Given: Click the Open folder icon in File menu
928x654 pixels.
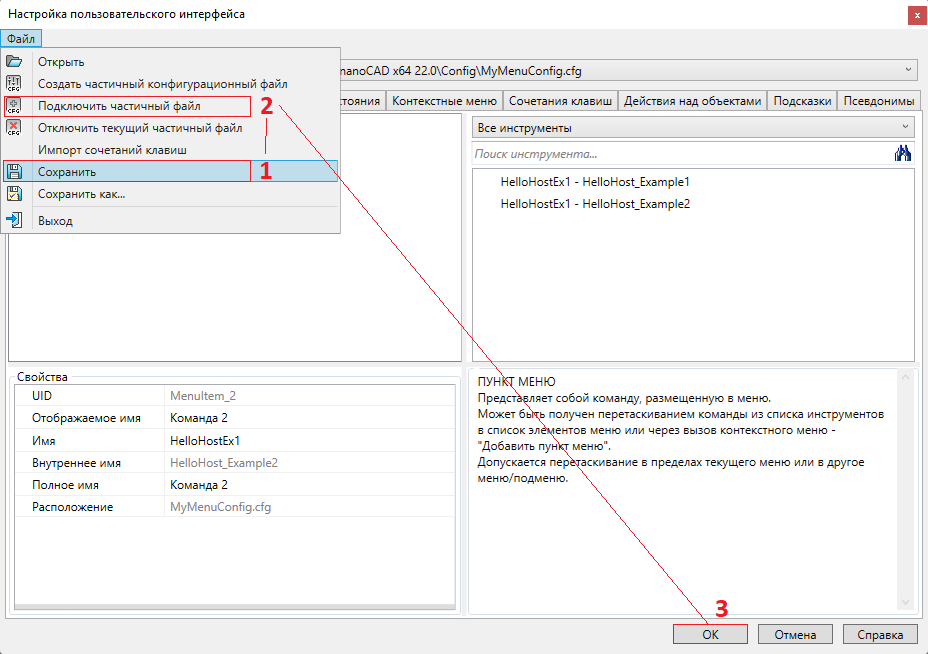Looking at the screenshot, I should click(x=14, y=62).
